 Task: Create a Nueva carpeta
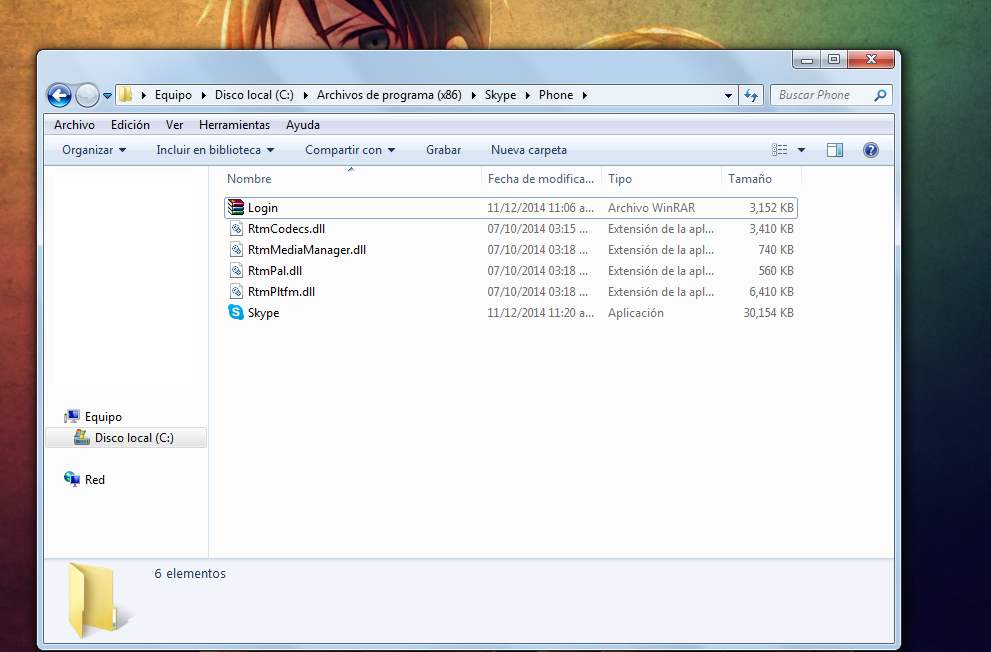528,150
